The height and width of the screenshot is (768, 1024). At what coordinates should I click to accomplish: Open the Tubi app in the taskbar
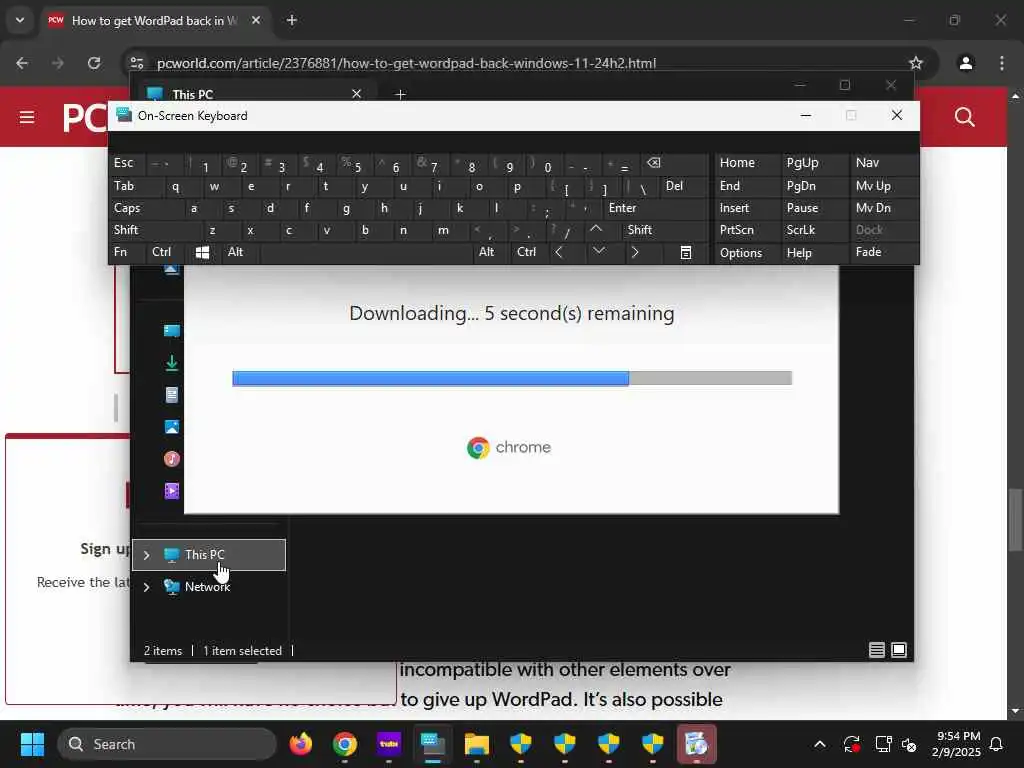click(x=389, y=744)
